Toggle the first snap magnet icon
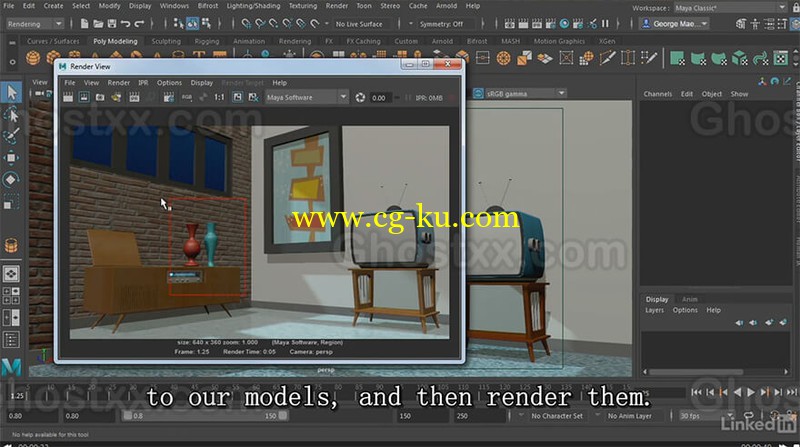Image resolution: width=800 pixels, height=447 pixels. point(246,23)
